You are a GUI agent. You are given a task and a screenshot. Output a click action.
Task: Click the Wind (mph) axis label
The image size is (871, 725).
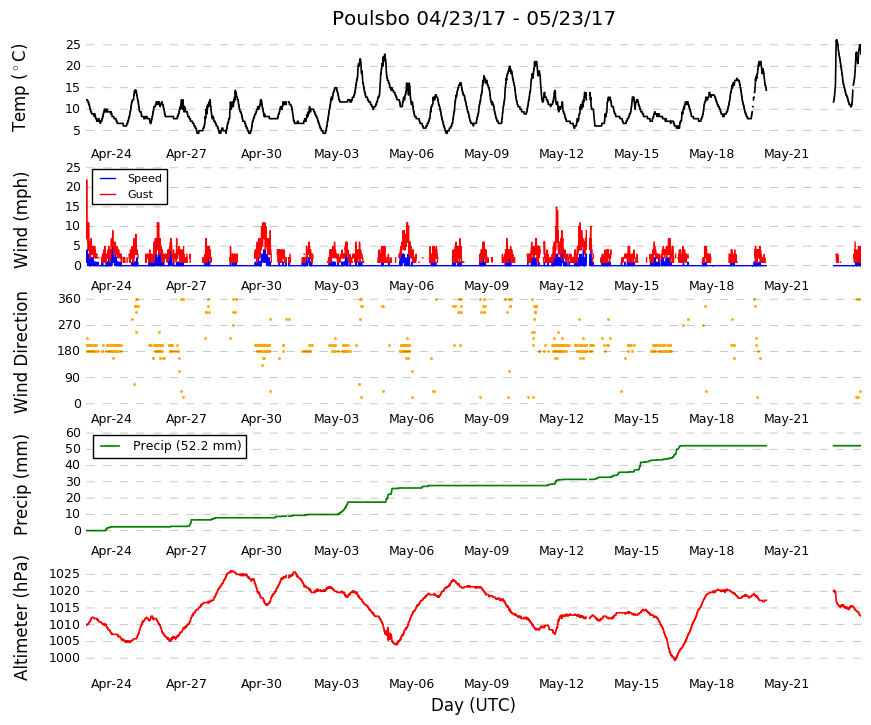[20, 220]
